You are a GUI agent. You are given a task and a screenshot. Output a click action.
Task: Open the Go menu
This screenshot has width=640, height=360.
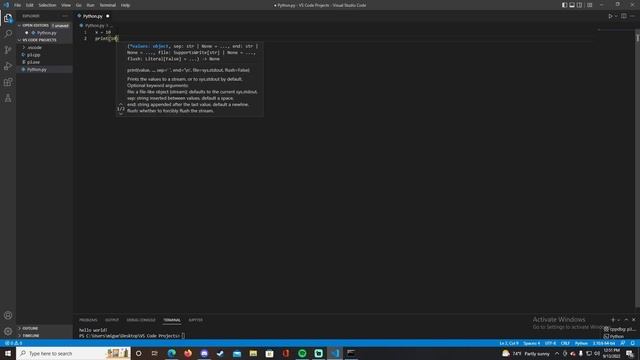point(79,5)
